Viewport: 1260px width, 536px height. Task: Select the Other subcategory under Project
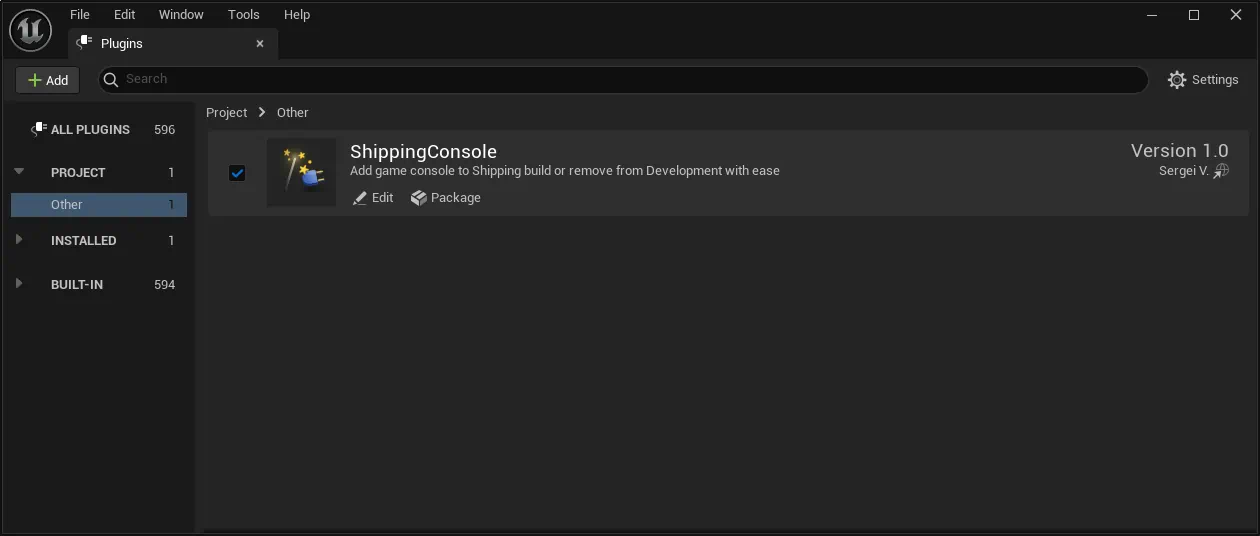(99, 204)
